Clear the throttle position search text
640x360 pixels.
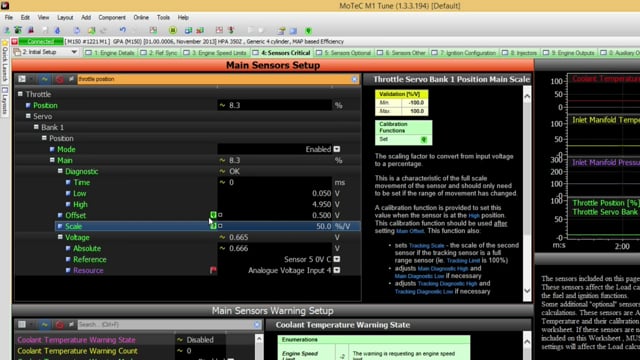click(x=355, y=79)
